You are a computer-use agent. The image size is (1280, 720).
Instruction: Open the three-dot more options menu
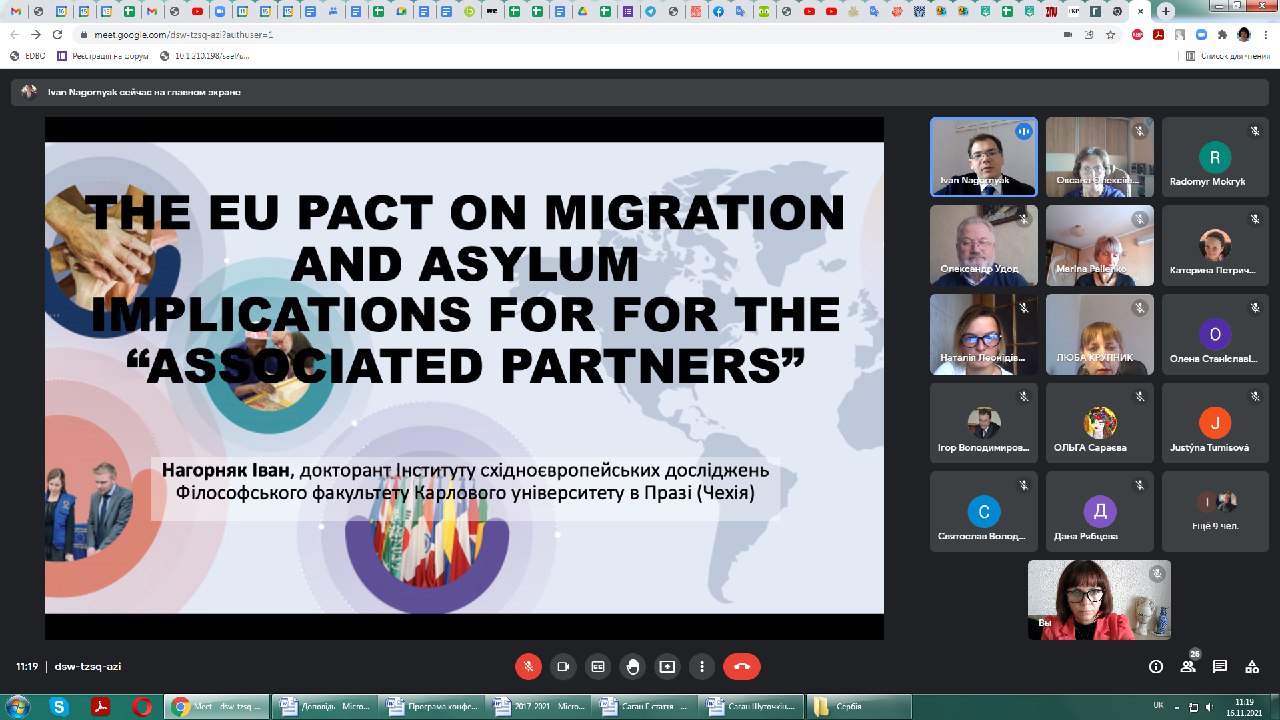tap(702, 667)
